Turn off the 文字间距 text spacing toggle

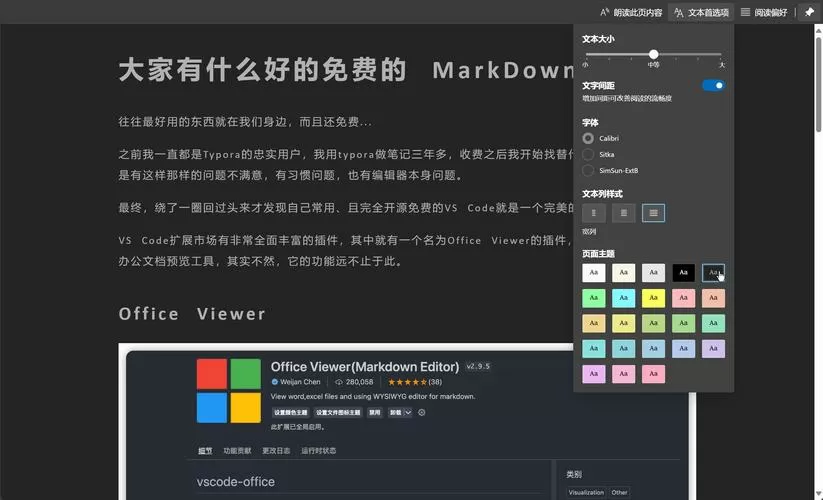click(x=714, y=85)
